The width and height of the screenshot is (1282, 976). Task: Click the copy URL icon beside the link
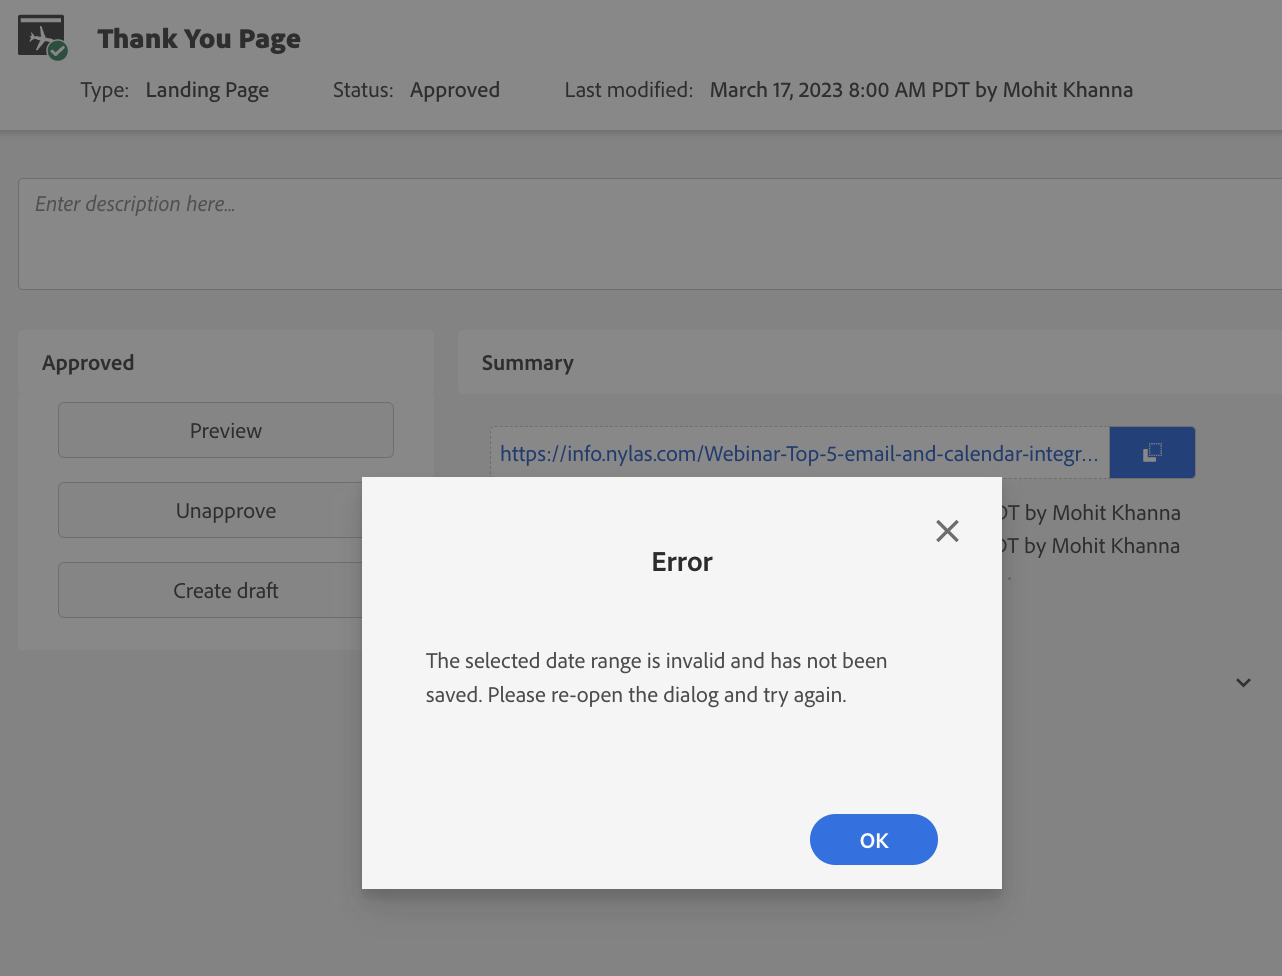(1152, 452)
